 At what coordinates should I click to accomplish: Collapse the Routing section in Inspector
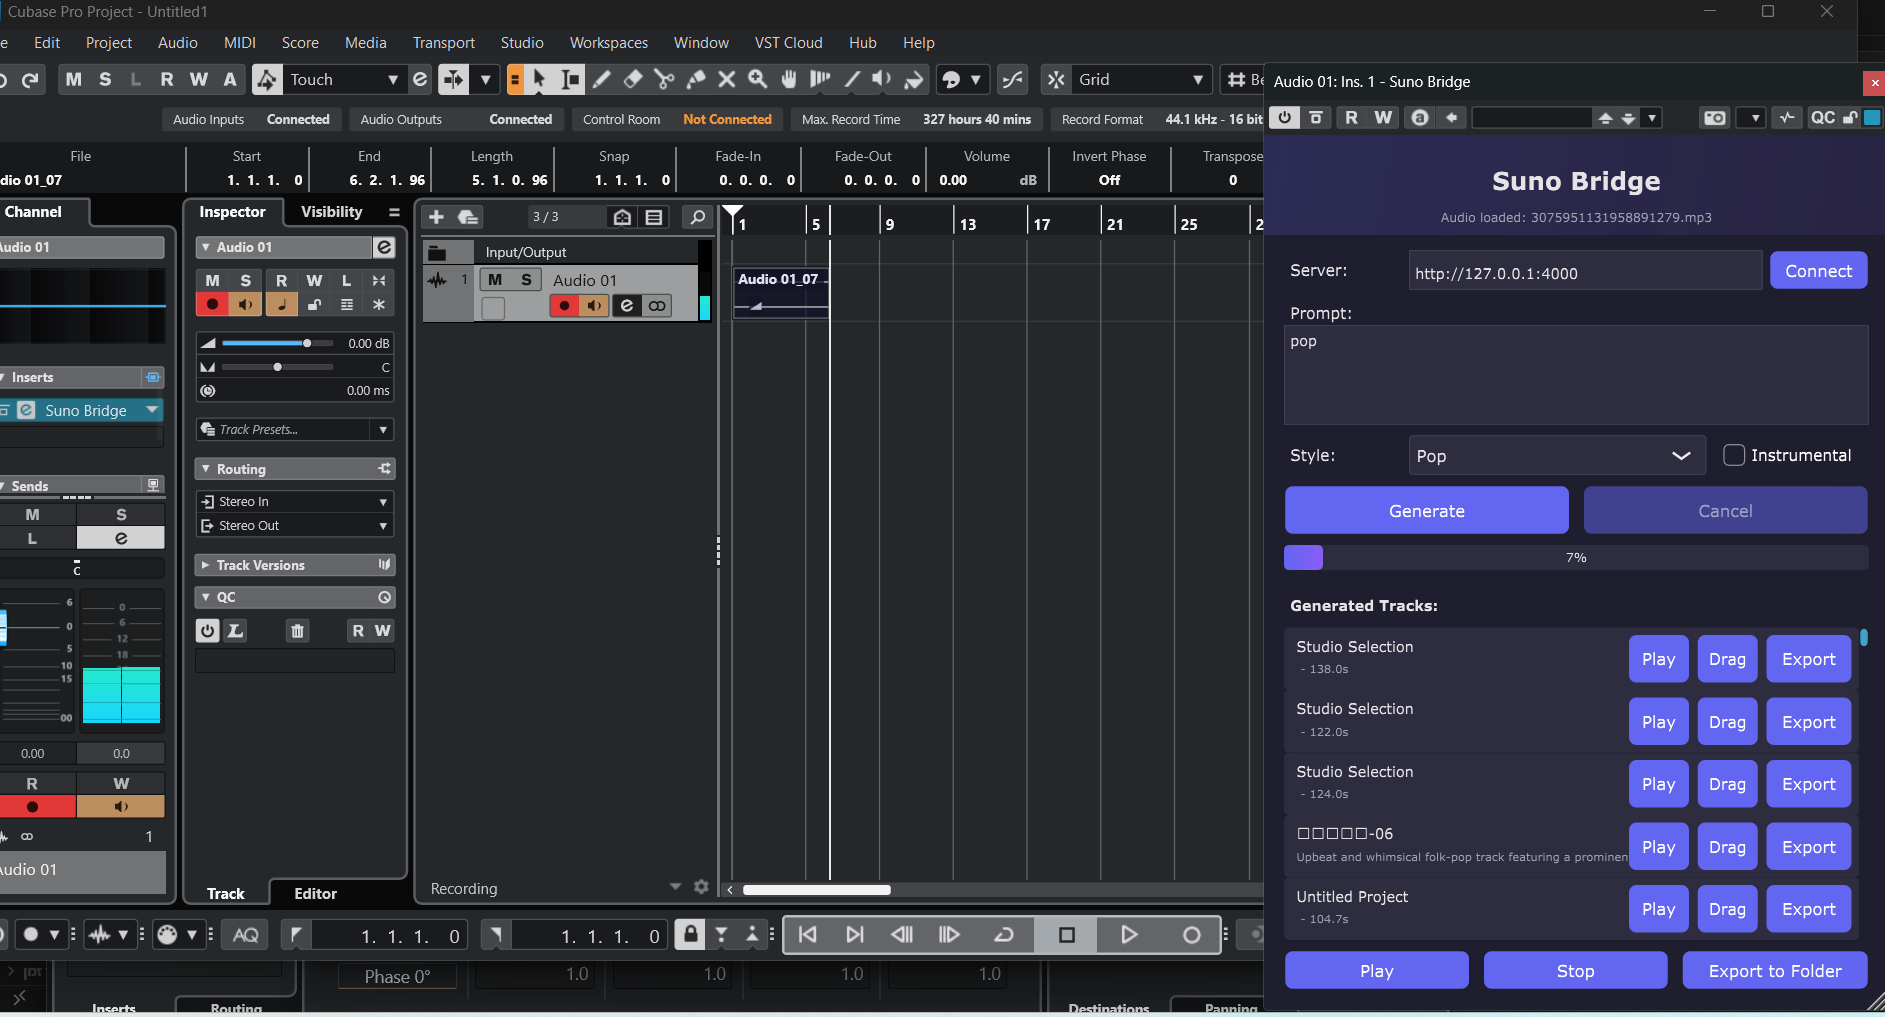click(x=206, y=469)
